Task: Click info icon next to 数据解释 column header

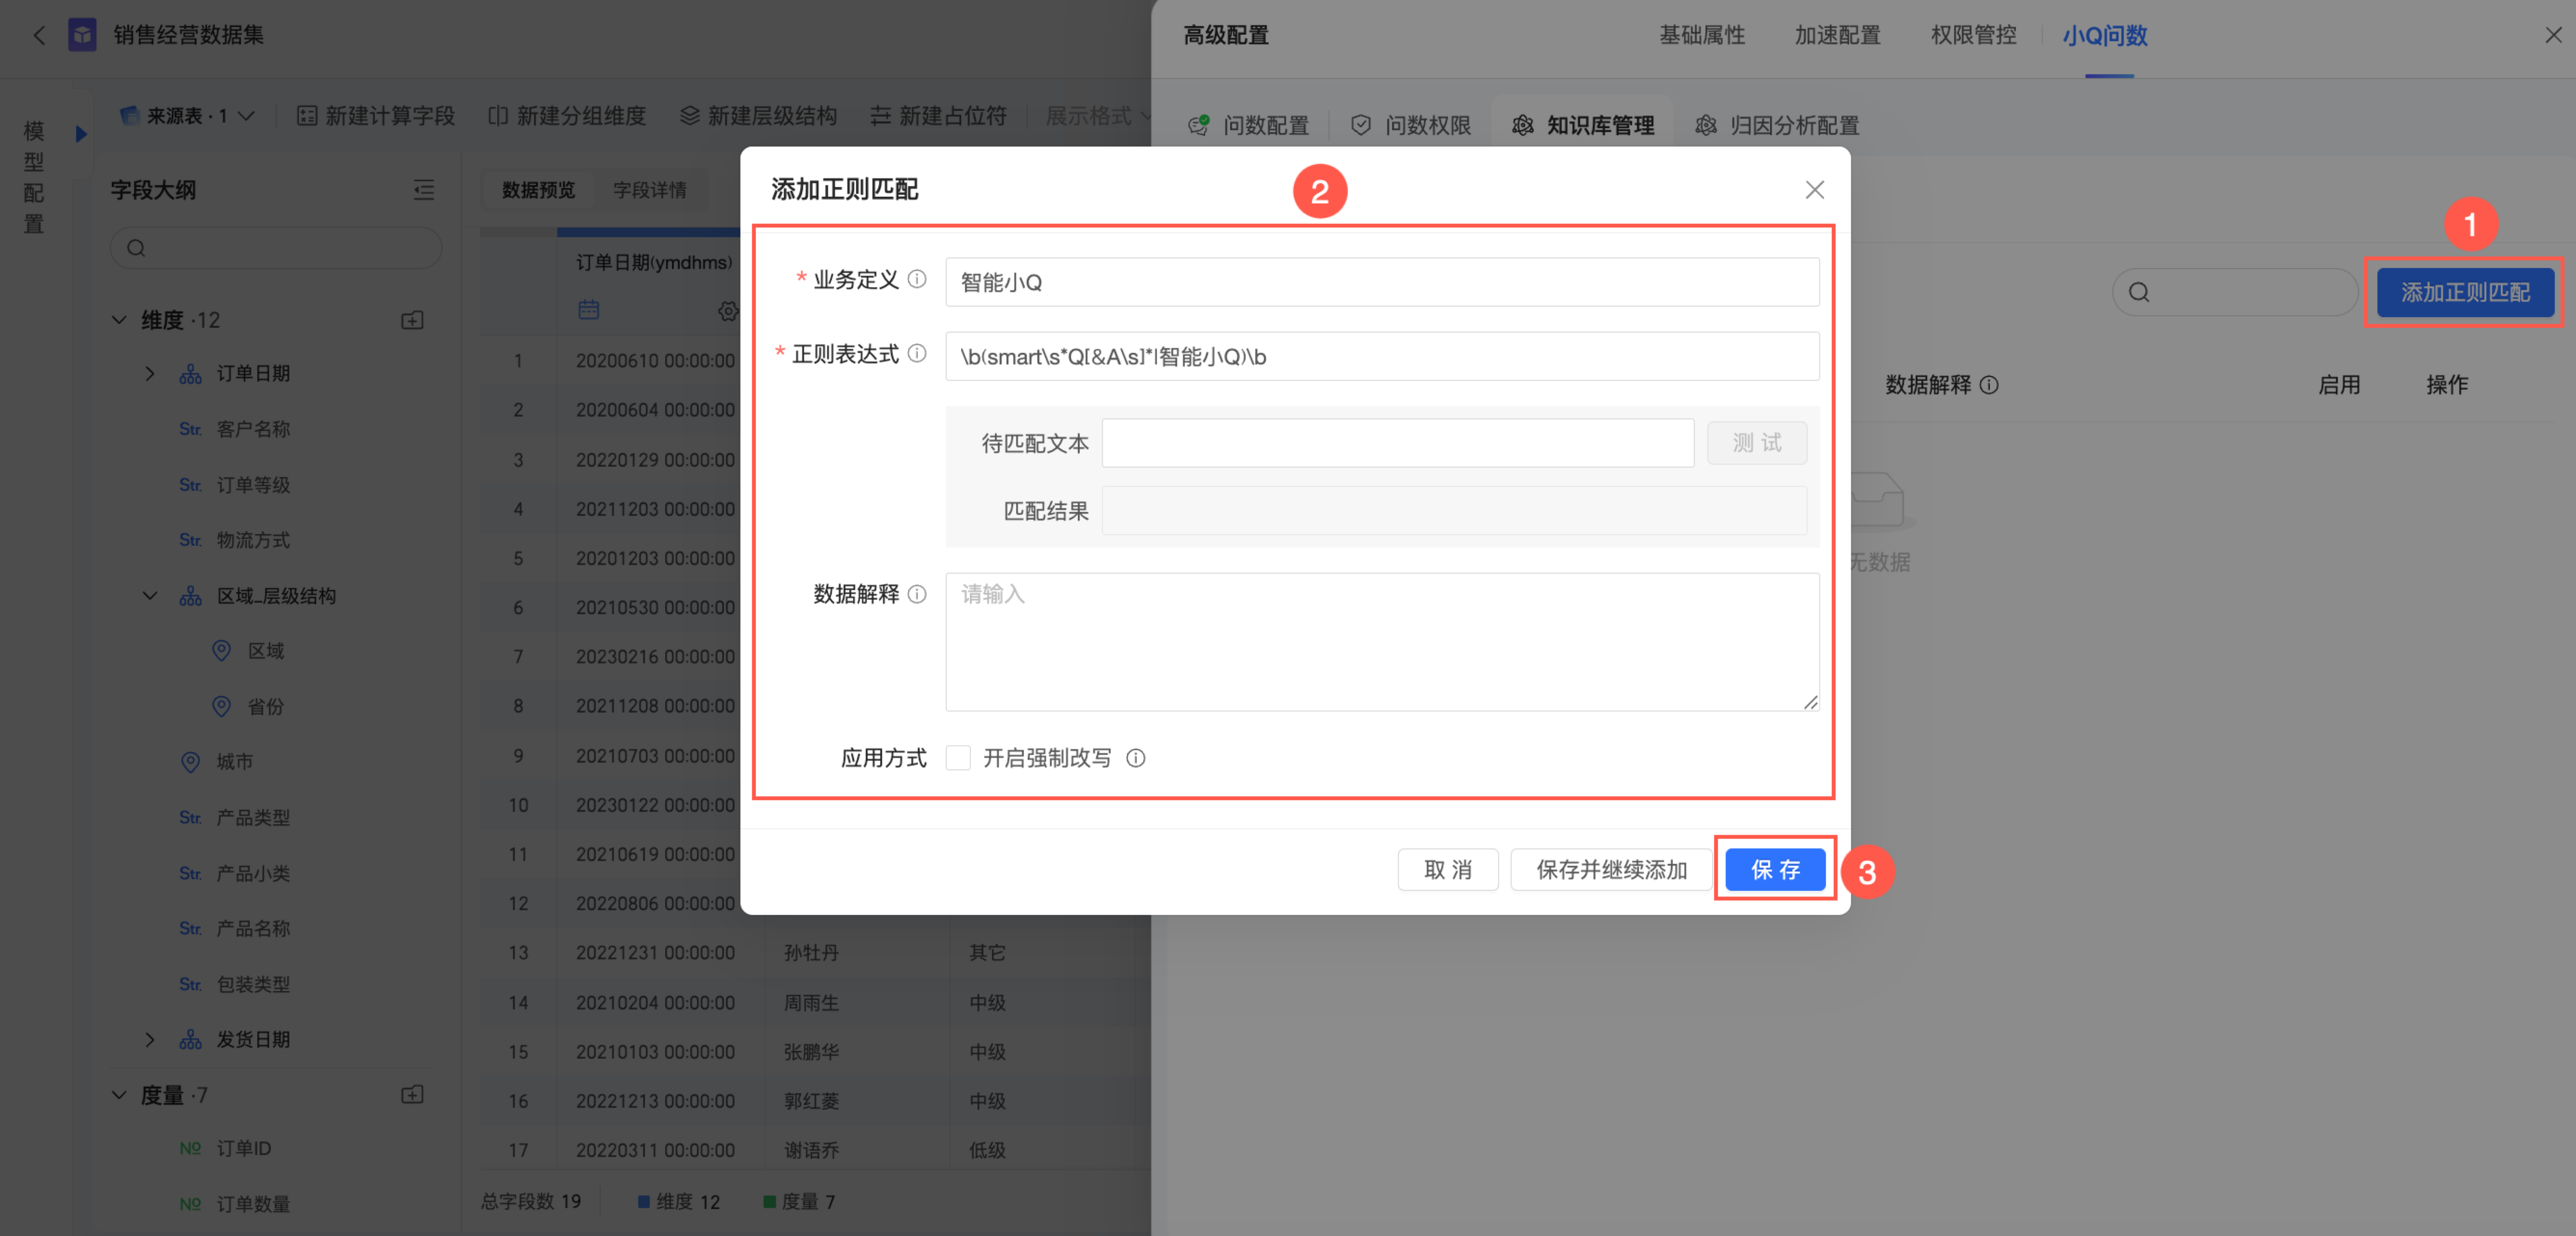Action: [1990, 385]
